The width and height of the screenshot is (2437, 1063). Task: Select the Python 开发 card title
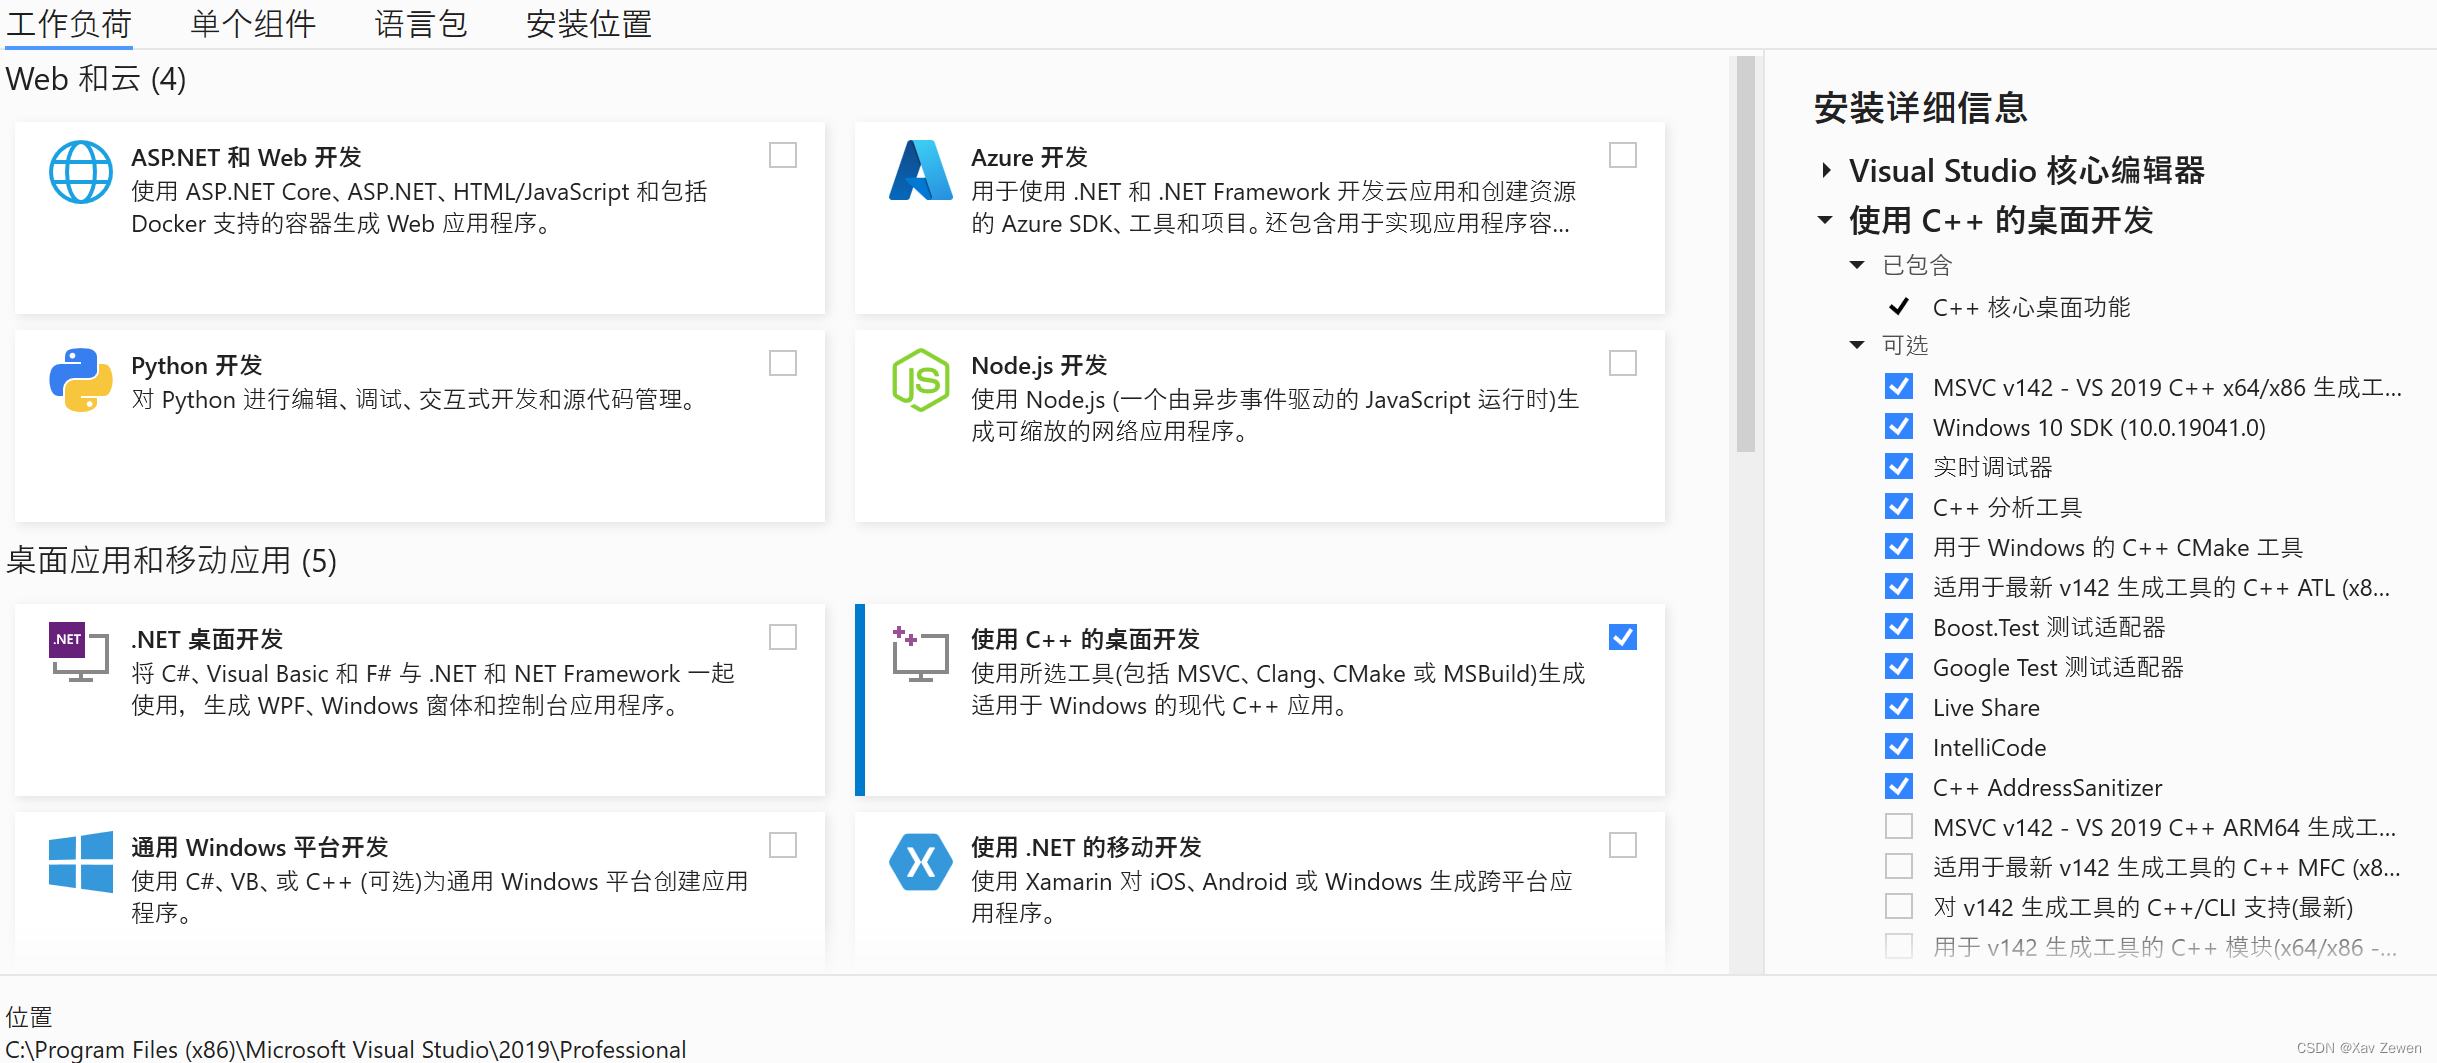click(197, 366)
